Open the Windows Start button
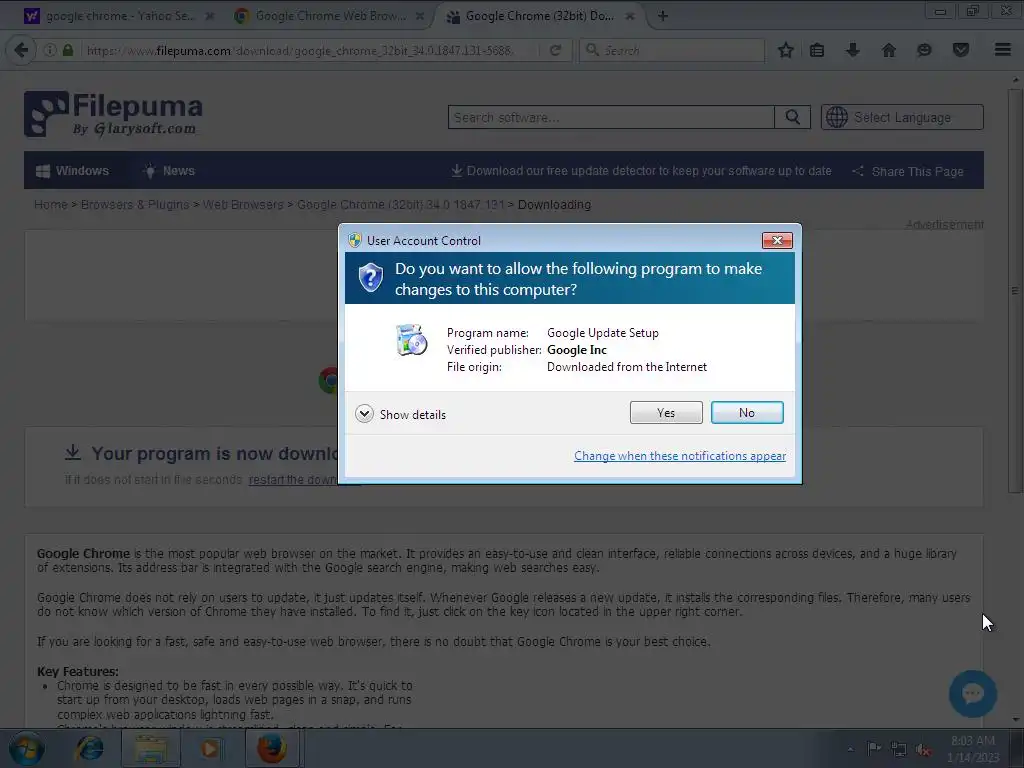This screenshot has width=1024, height=768. (26, 748)
